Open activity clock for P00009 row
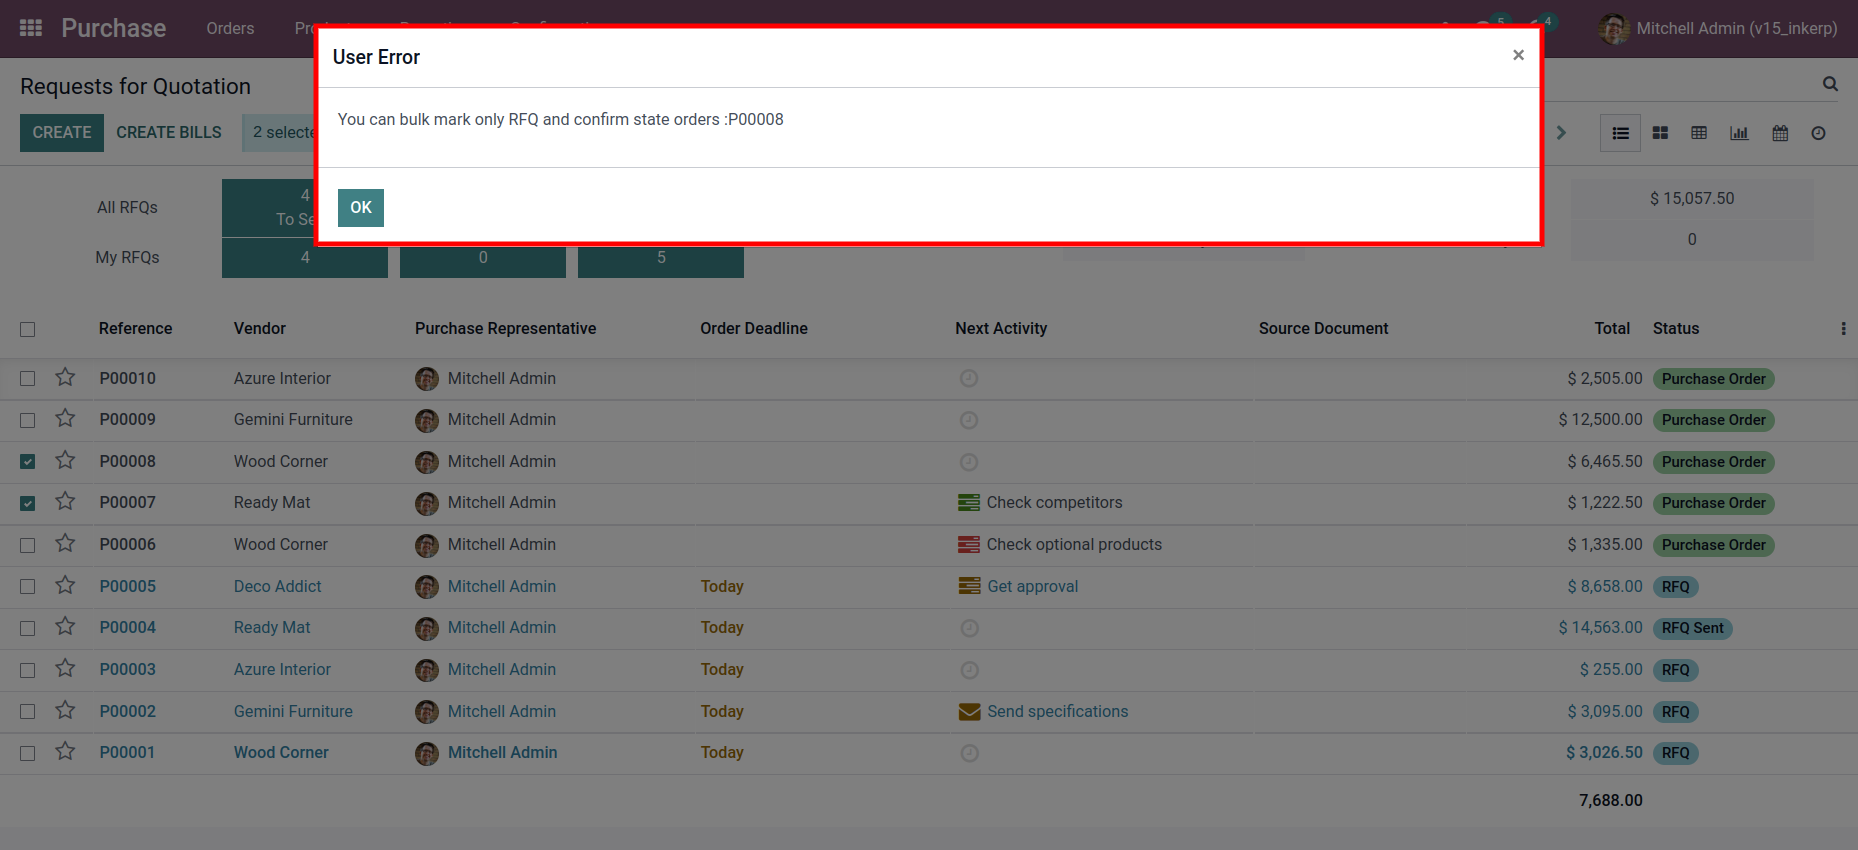 969,420
